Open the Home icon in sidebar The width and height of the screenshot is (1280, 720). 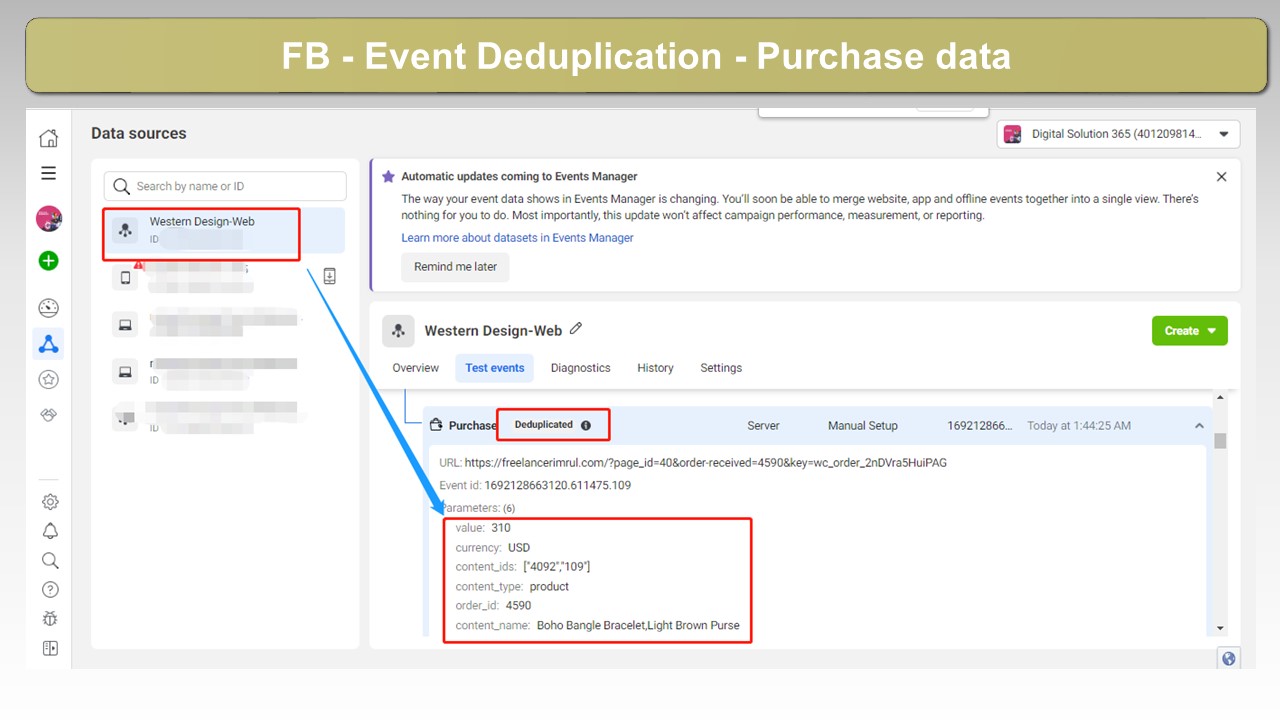click(x=48, y=138)
